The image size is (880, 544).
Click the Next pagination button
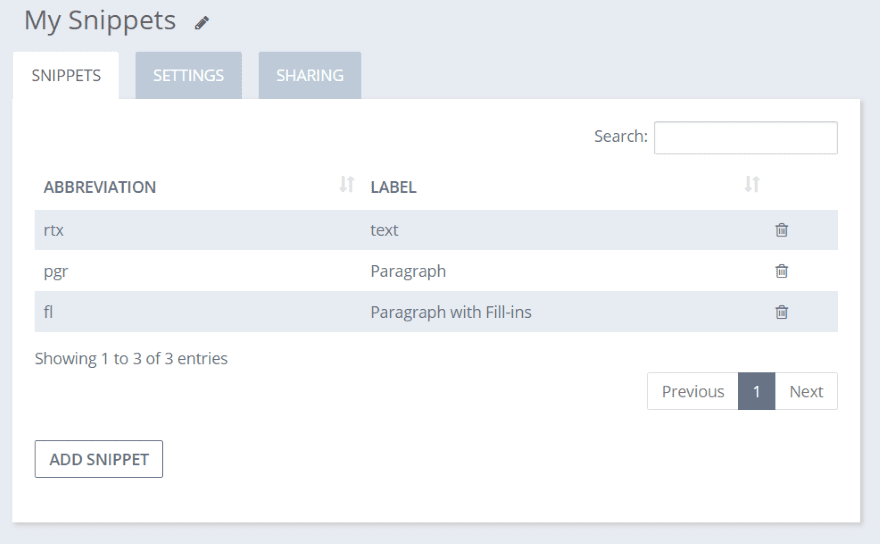point(806,391)
